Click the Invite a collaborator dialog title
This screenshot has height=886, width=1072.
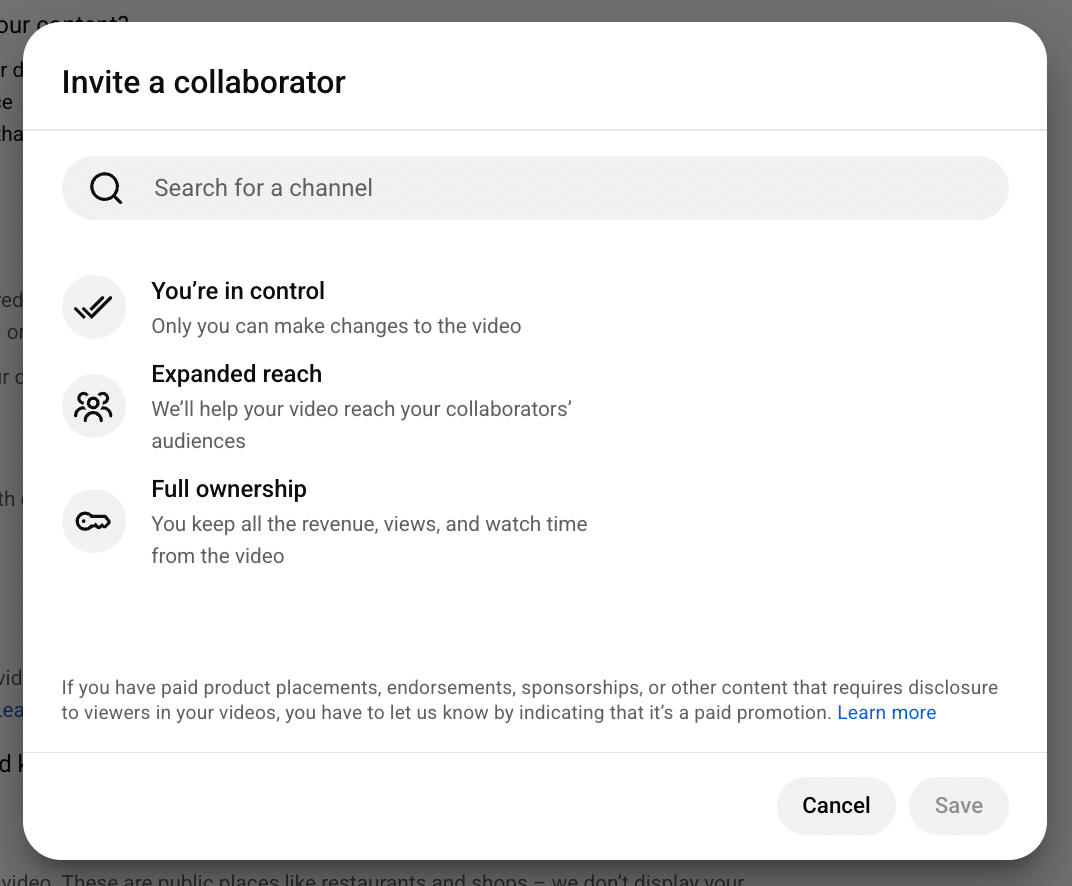pyautogui.click(x=203, y=82)
